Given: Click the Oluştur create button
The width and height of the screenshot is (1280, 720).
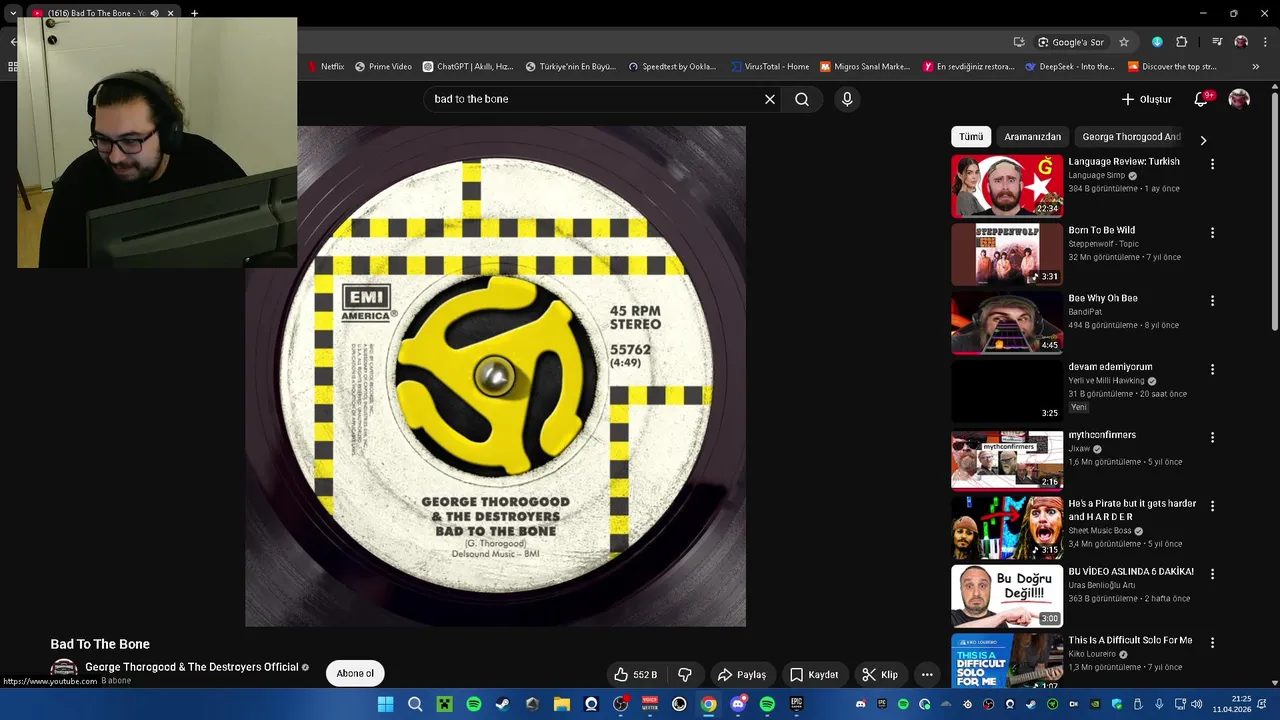Looking at the screenshot, I should coord(1146,99).
